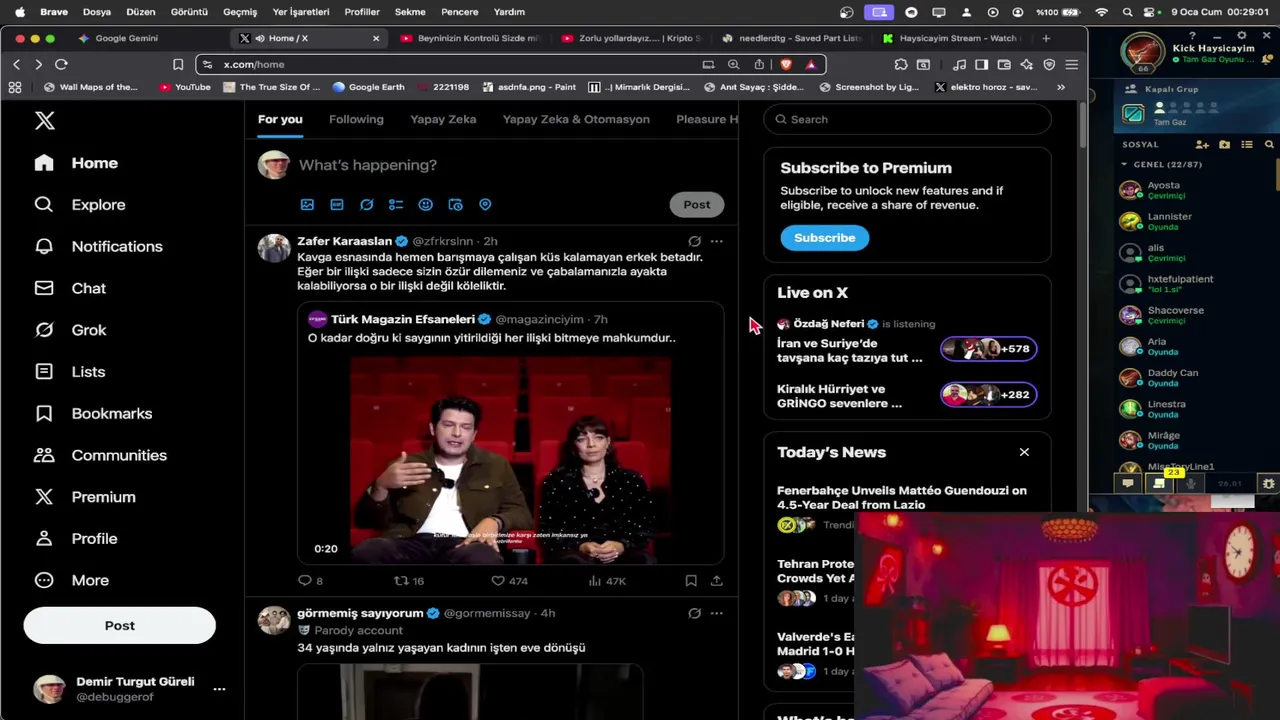Schedule the new post
Image resolution: width=1280 pixels, height=720 pixels.
(455, 205)
